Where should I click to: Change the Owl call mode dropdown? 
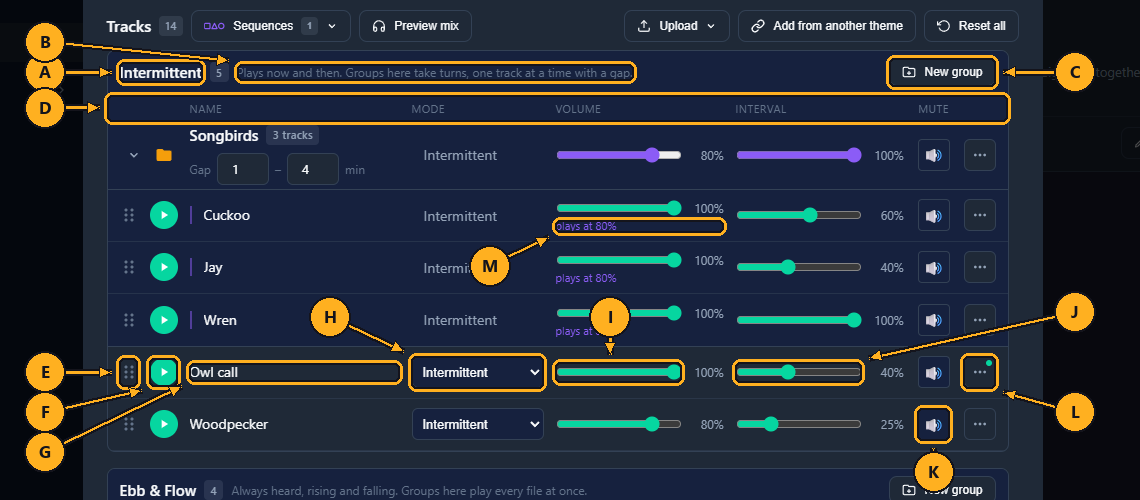pos(478,372)
